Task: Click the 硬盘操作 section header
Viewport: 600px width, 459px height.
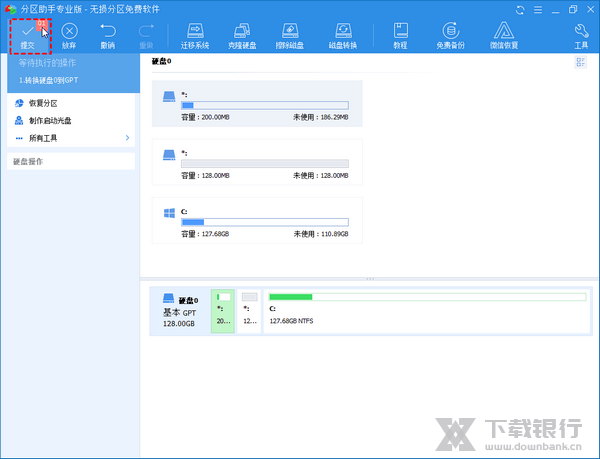Action: [x=71, y=161]
